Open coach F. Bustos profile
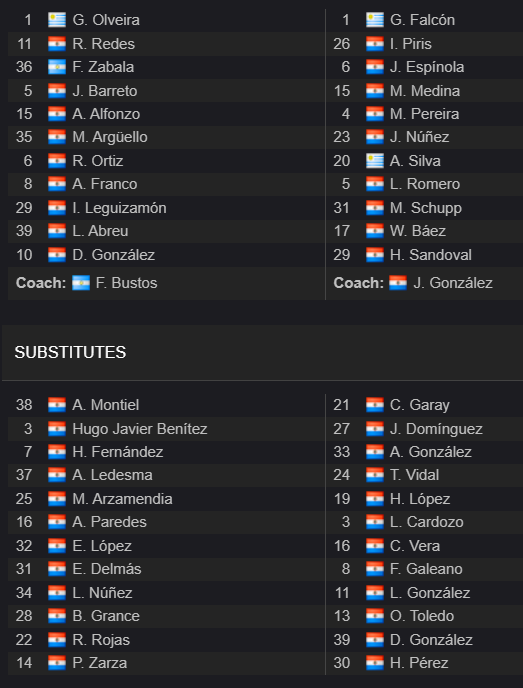The width and height of the screenshot is (523, 688). coord(126,283)
